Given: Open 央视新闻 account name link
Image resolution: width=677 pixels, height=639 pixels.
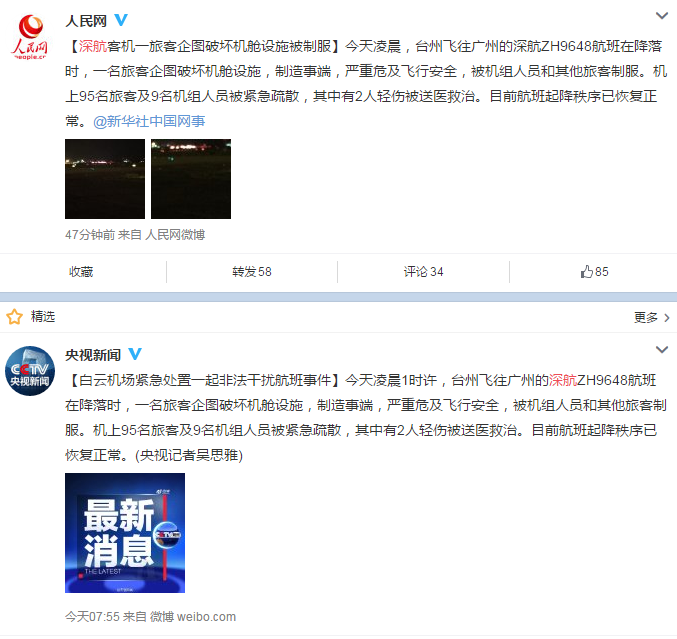Looking at the screenshot, I should [93, 355].
